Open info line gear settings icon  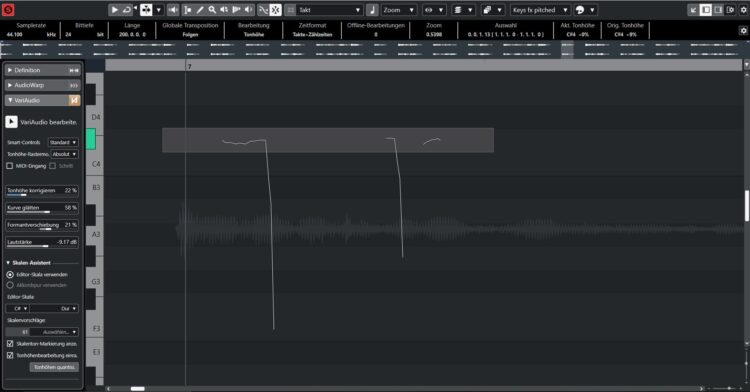click(x=743, y=30)
